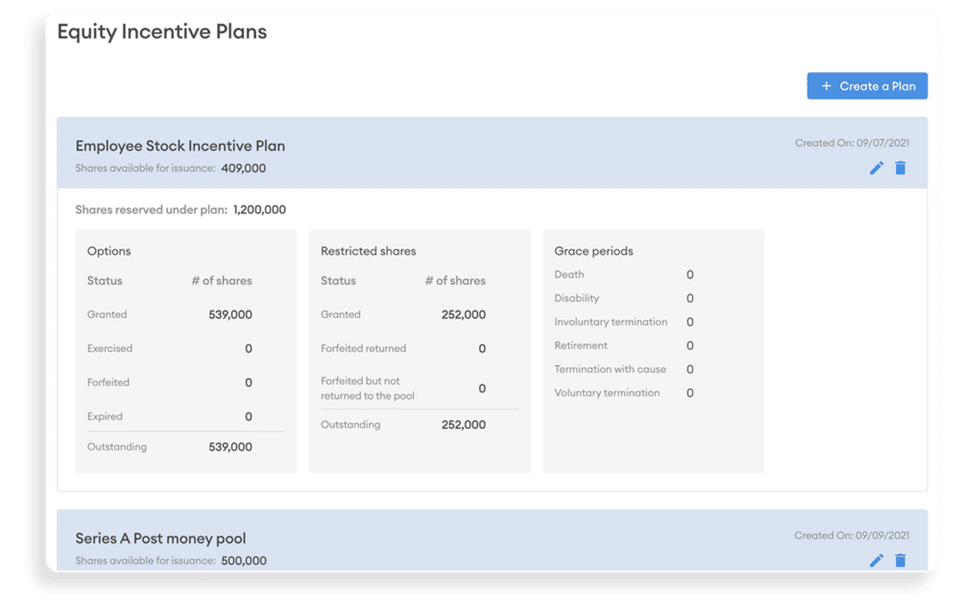The height and width of the screenshot is (615, 960).
Task: Click Forfeited but not returned to the pool
Action: [x=367, y=388]
